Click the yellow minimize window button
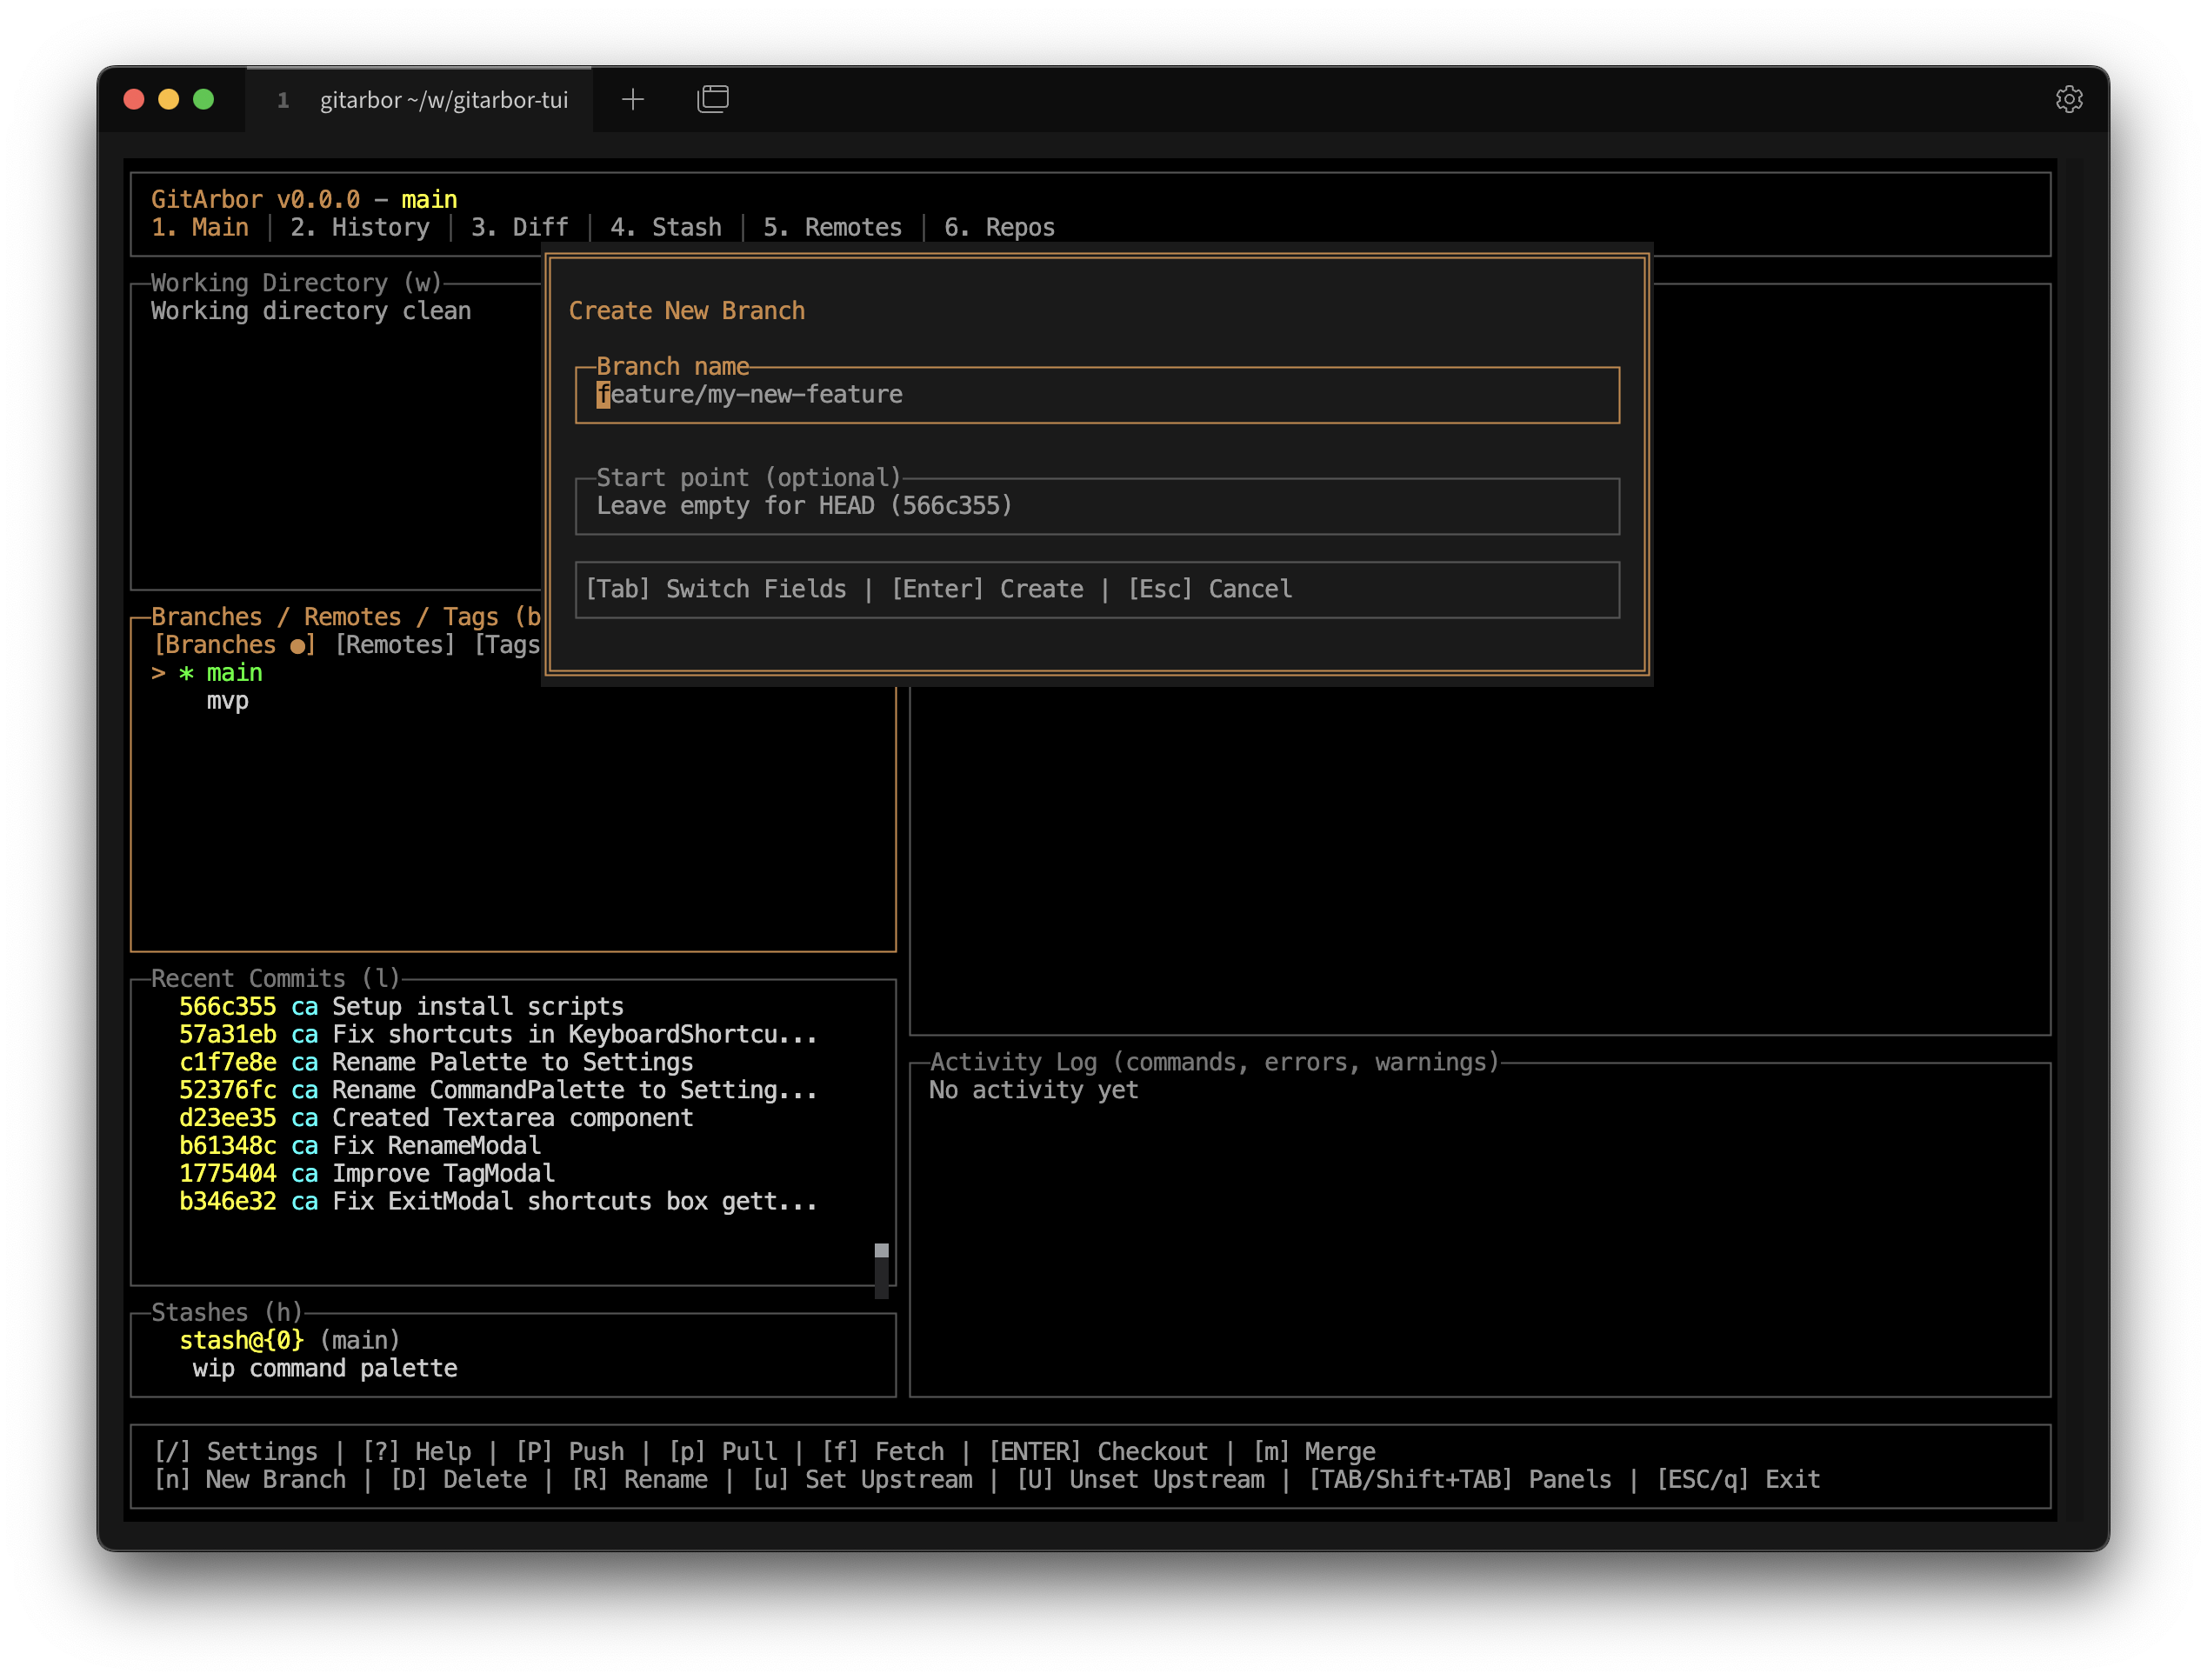2207x1680 pixels. tap(168, 99)
